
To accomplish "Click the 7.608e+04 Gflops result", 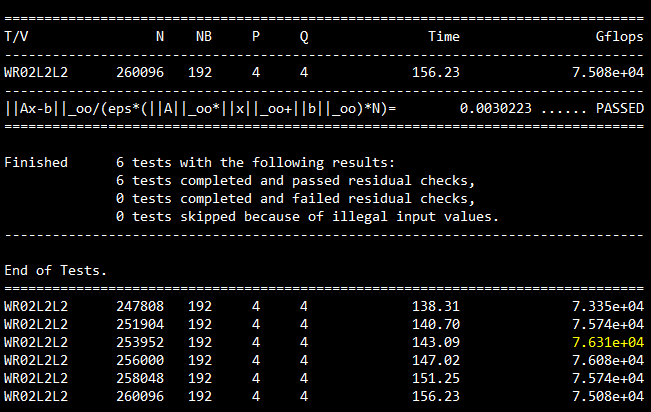I will pos(607,360).
